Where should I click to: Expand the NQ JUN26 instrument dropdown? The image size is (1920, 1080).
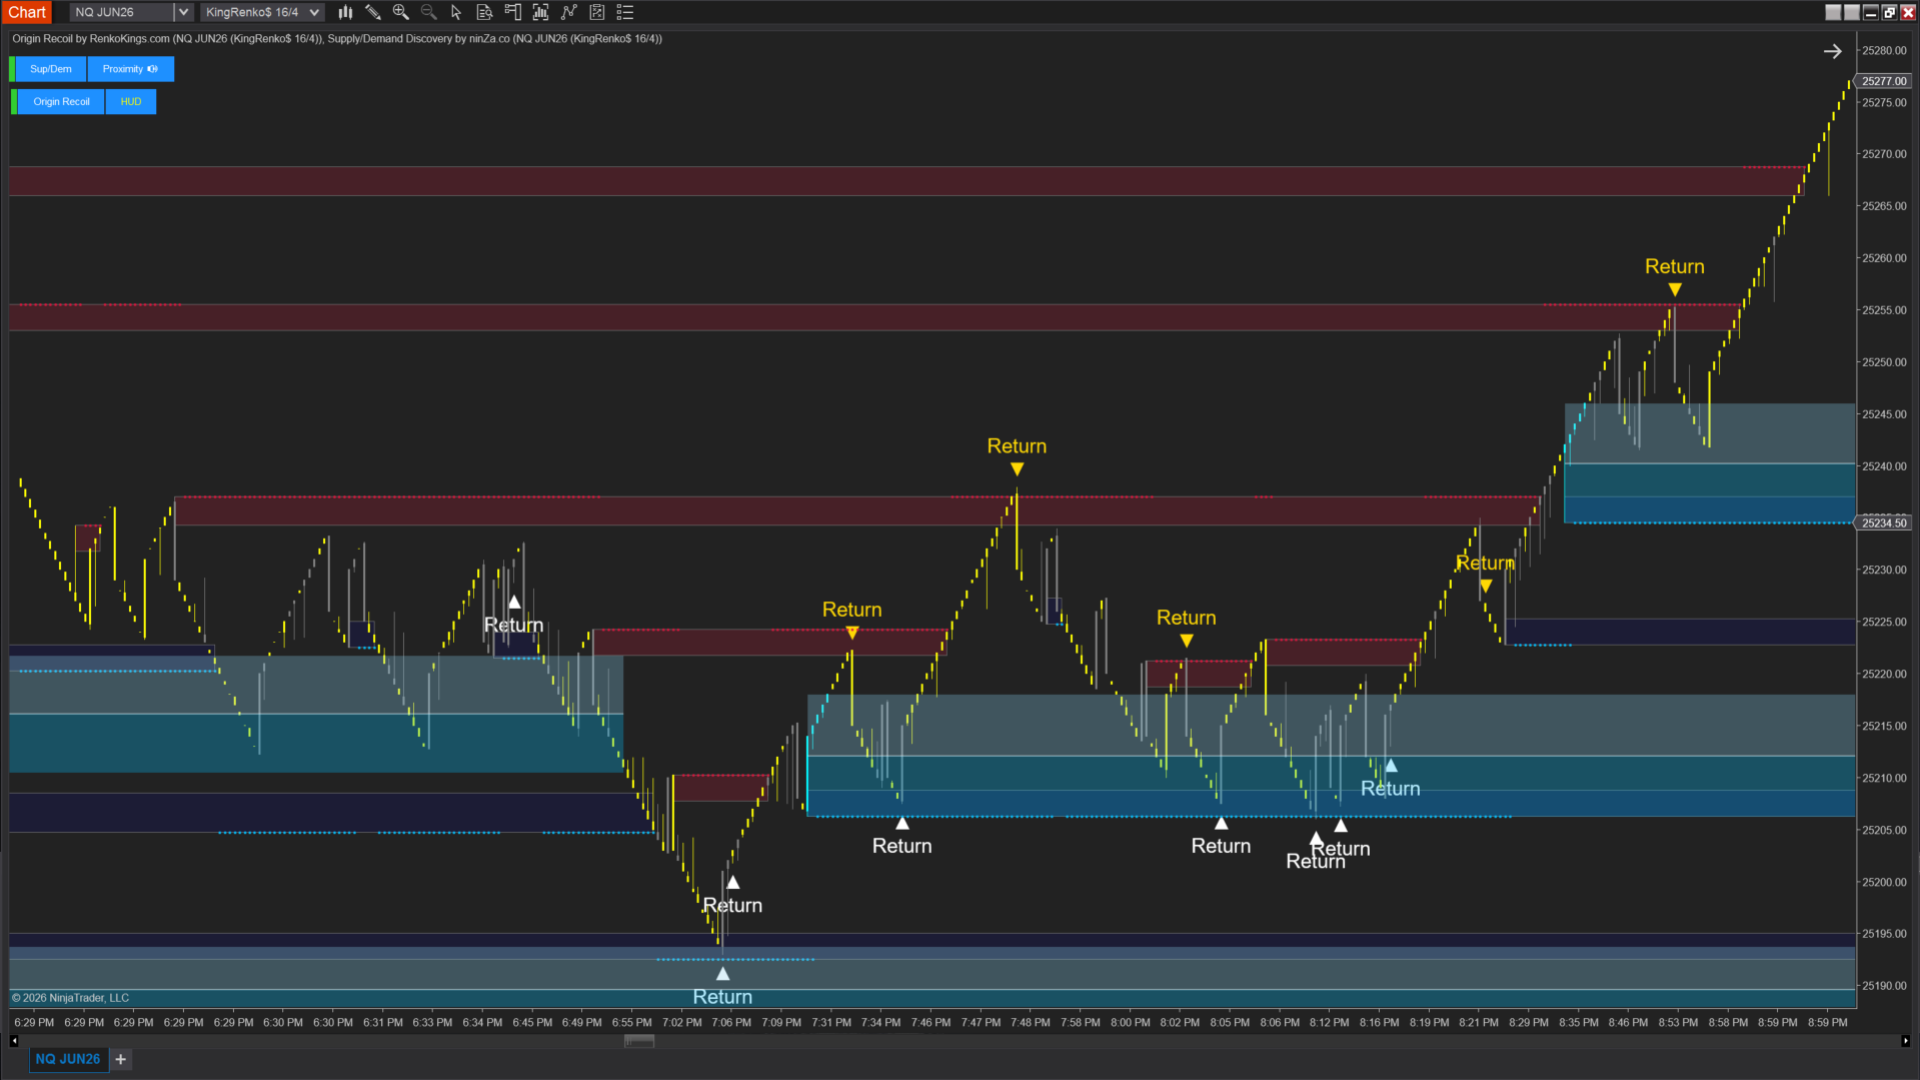click(183, 12)
